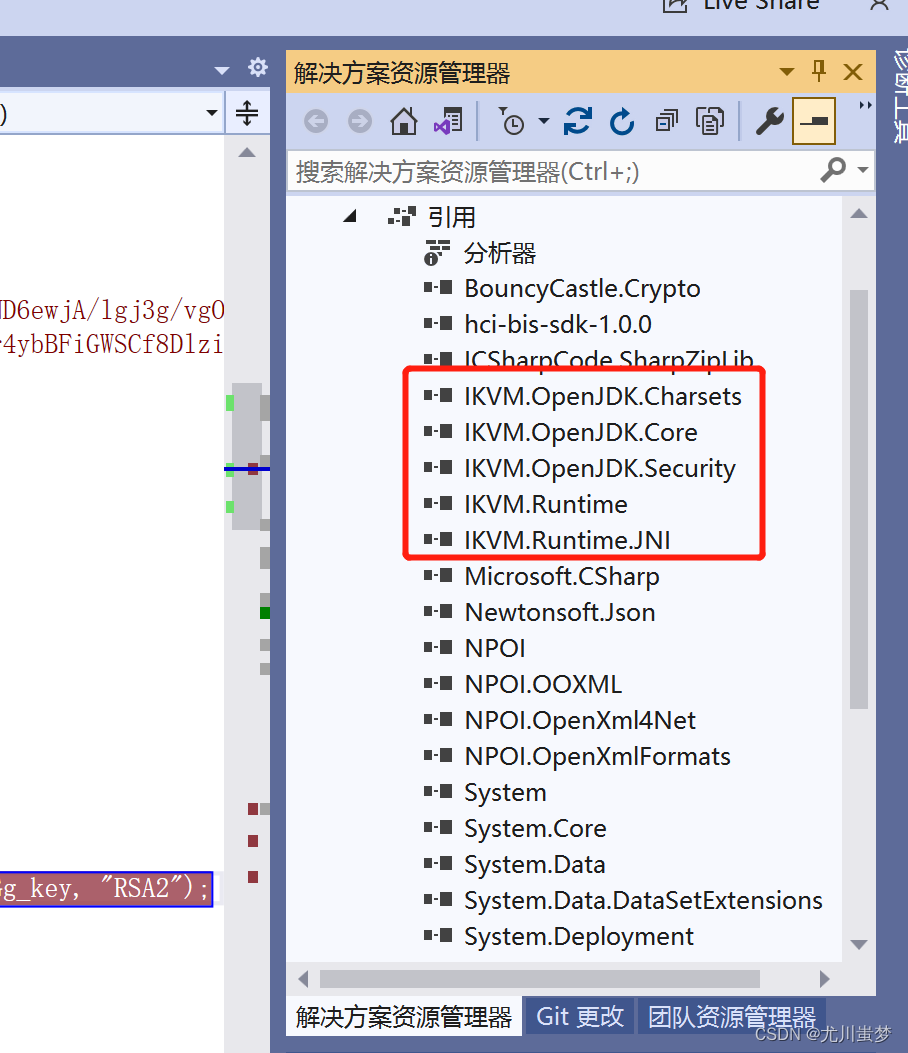Toggle auto-hide pin for Solution Explorer
The image size is (908, 1053).
coord(819,71)
